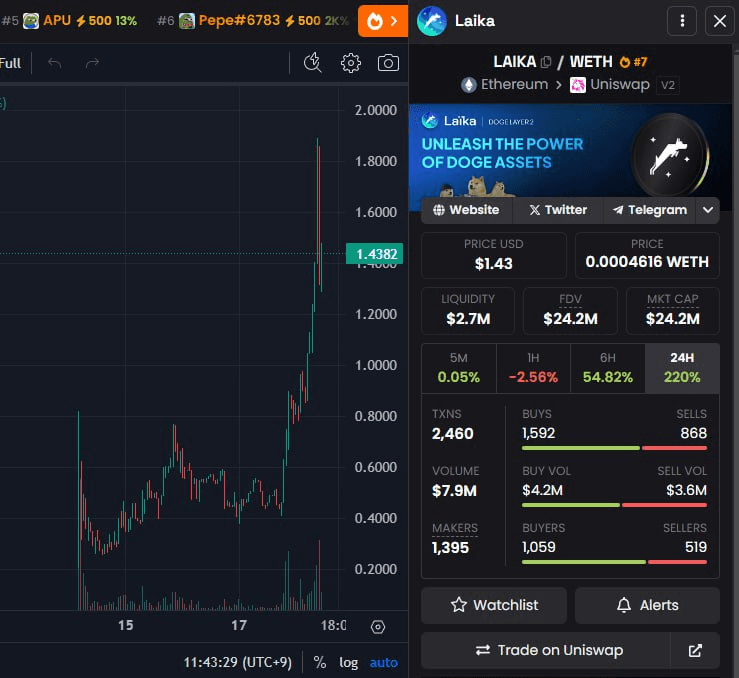Open trending #6 Pepe#6783 token link
The width and height of the screenshot is (739, 678).
pos(253,21)
